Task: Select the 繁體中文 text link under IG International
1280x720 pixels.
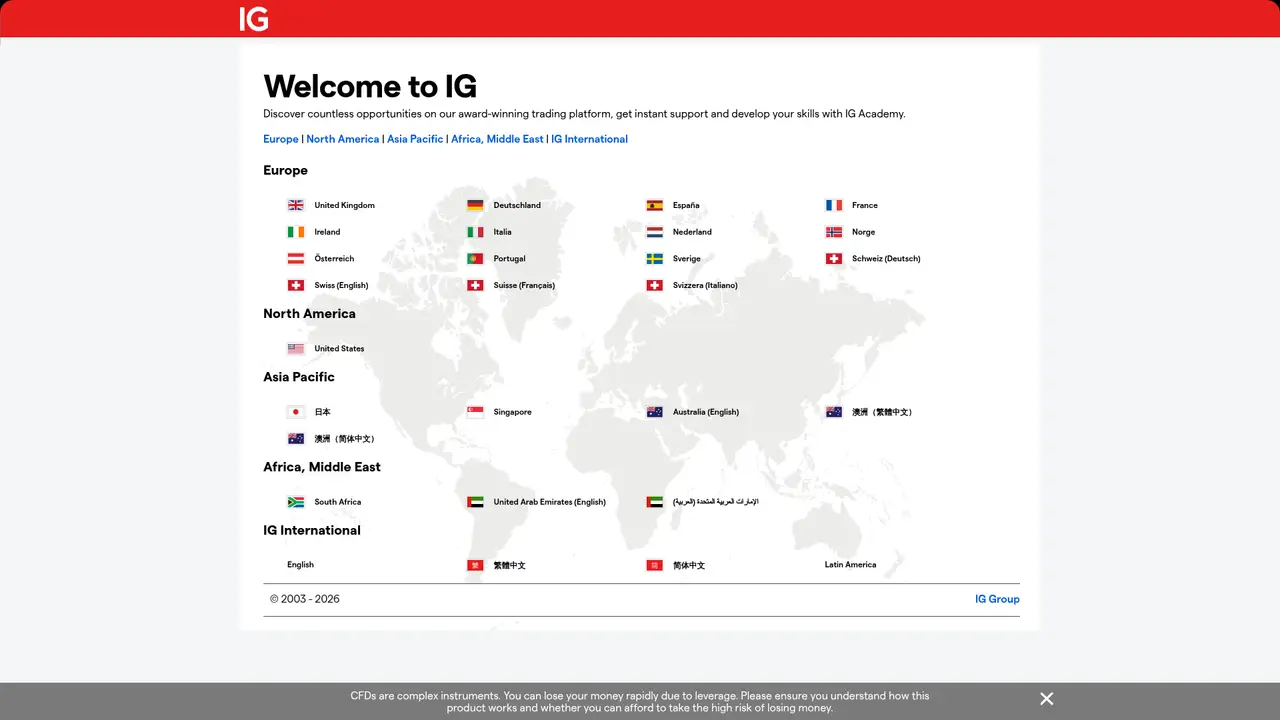Action: coord(509,565)
